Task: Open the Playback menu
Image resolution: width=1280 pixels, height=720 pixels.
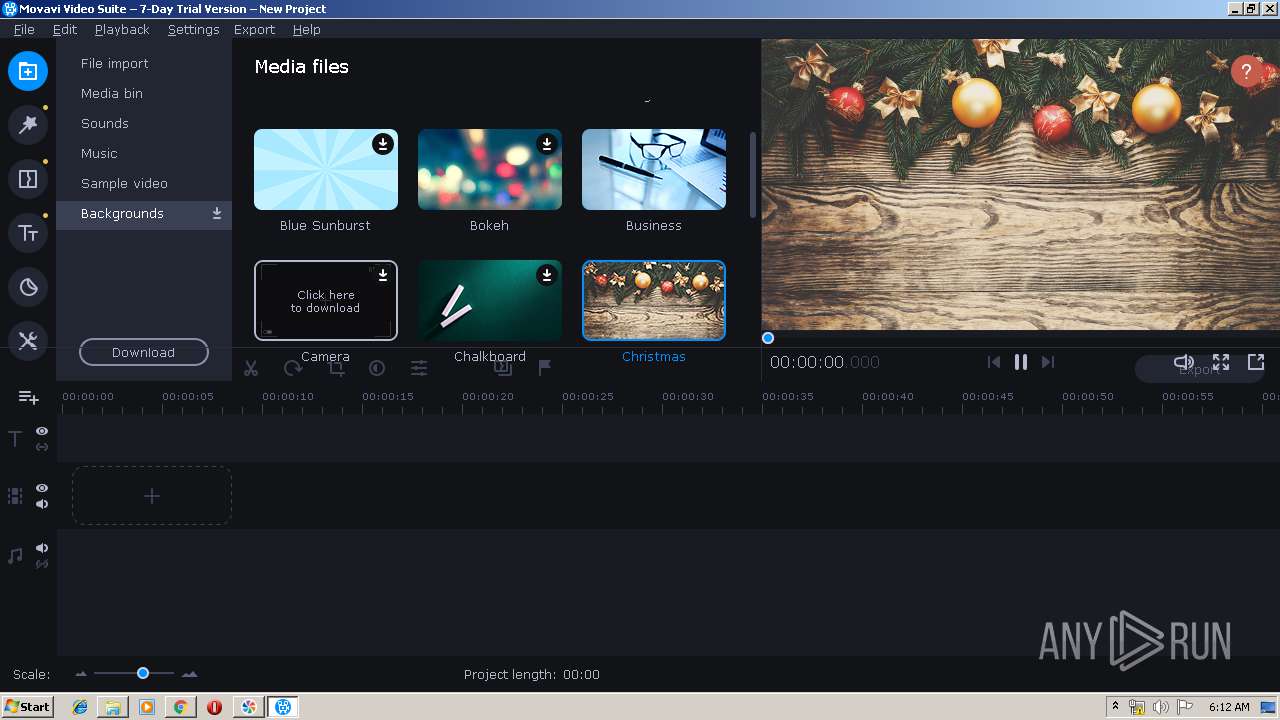Action: coord(122,29)
